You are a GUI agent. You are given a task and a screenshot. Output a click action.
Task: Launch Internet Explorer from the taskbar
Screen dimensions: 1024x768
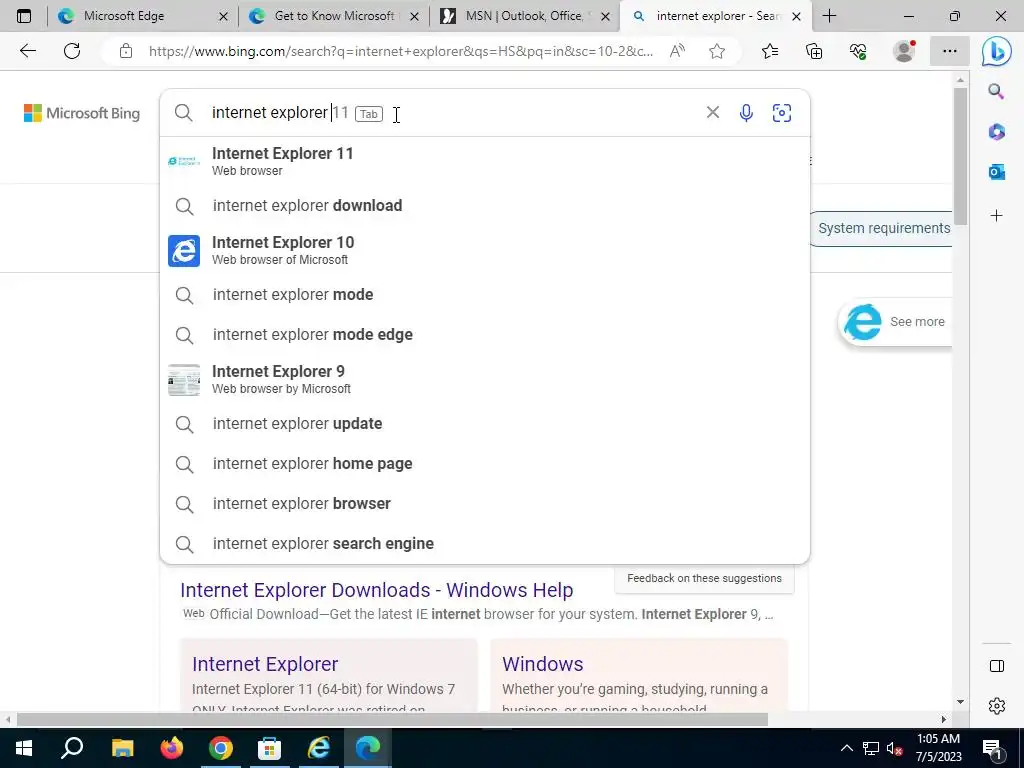click(x=319, y=748)
